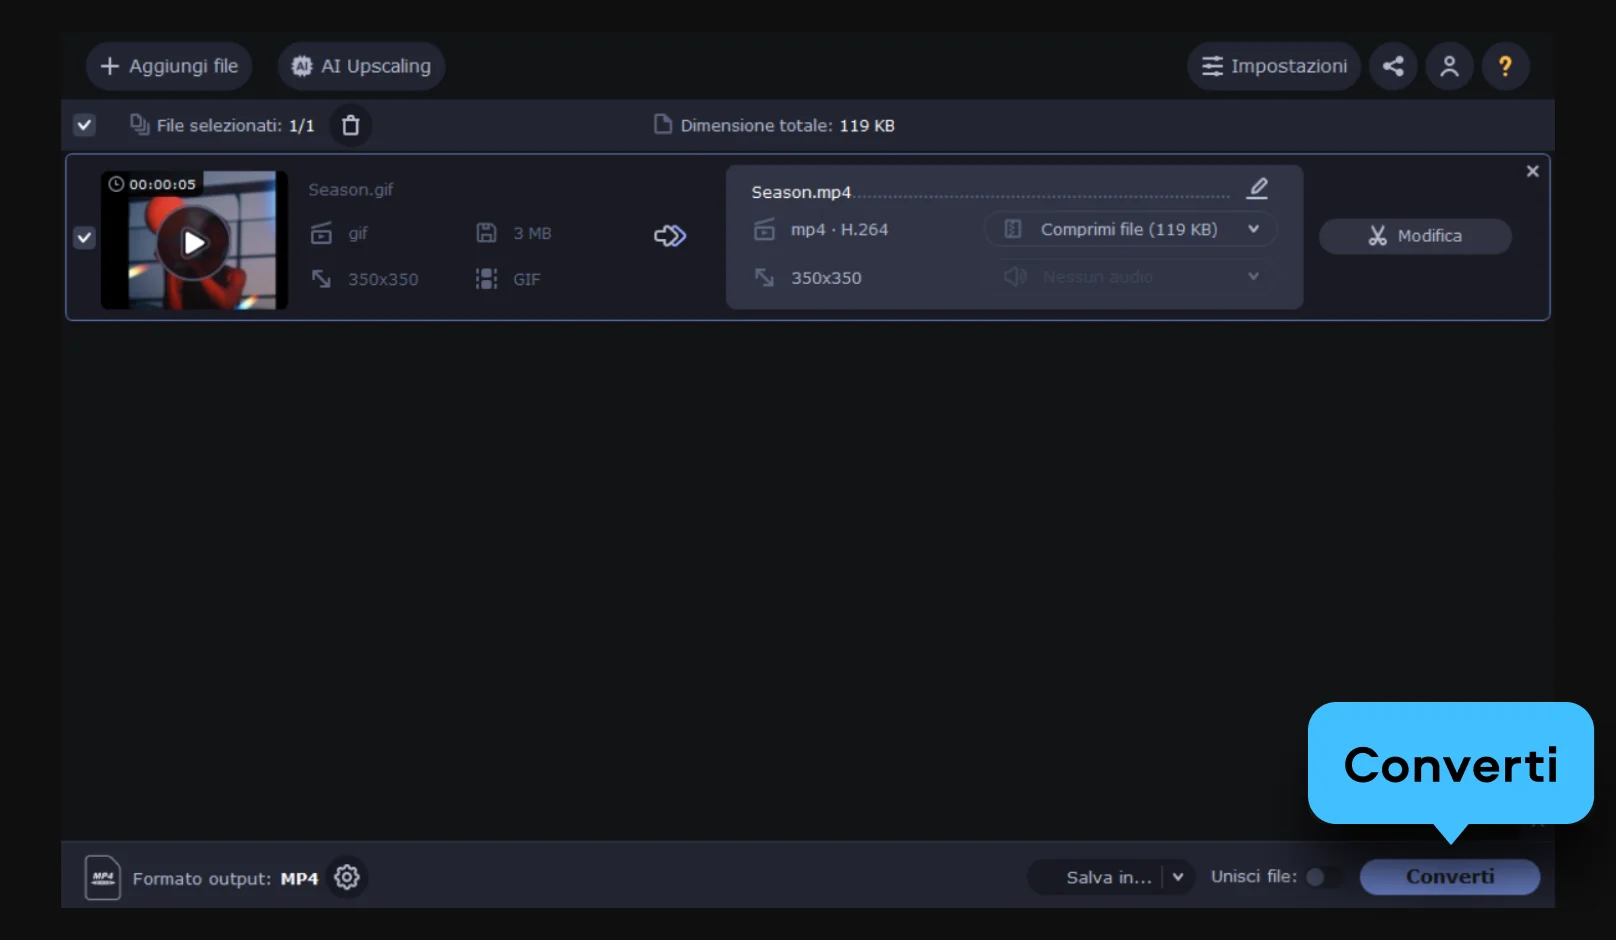Viewport: 1616px width, 940px height.
Task: Click the MP4 format file icon
Action: point(103,877)
